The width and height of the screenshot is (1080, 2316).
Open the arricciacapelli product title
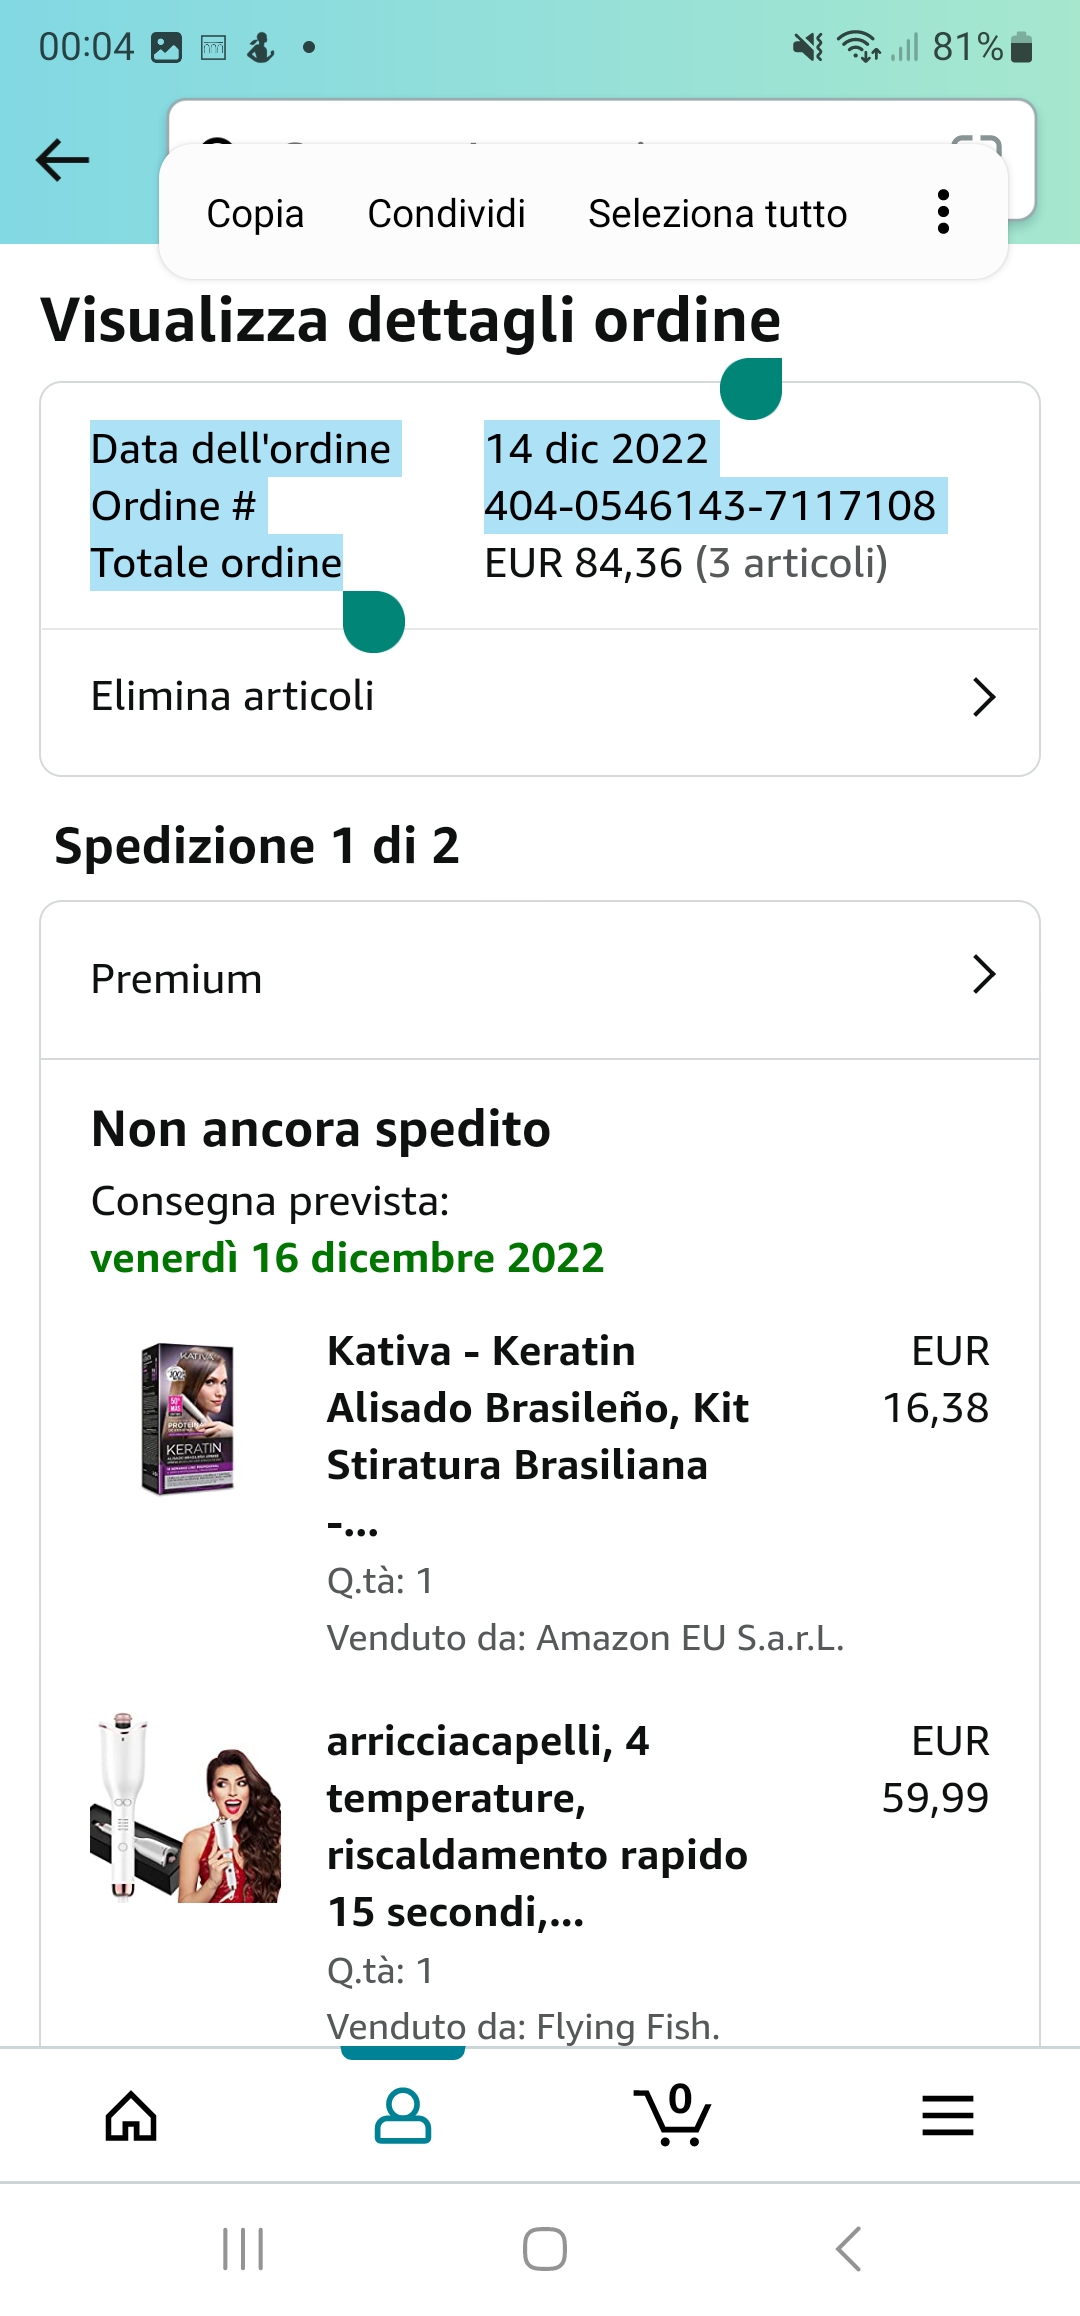click(x=537, y=1826)
